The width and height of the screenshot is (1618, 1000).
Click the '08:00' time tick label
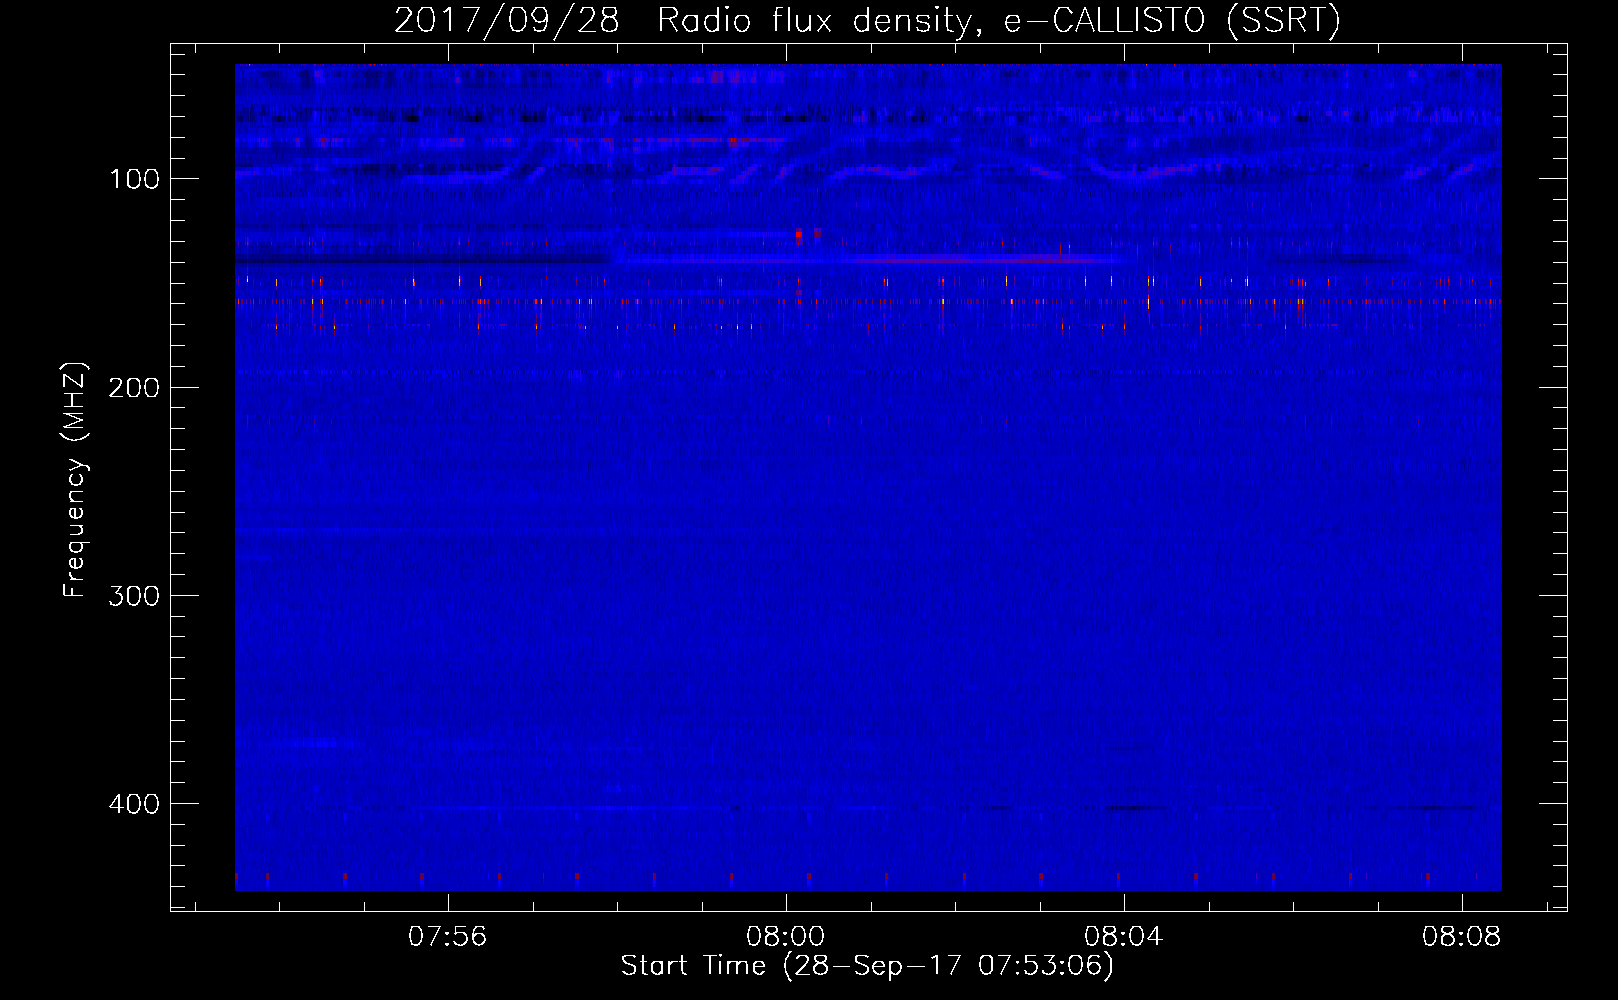point(786,936)
